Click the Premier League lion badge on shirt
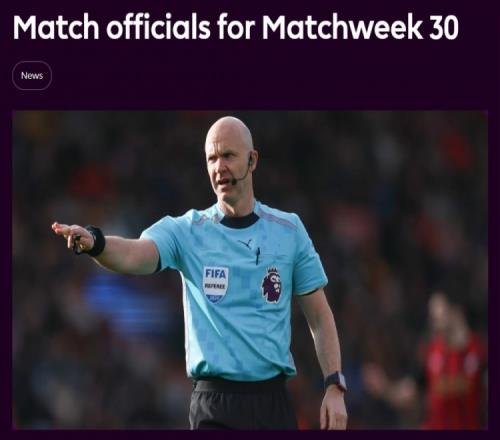Viewport: 500px width, 440px height. [272, 285]
